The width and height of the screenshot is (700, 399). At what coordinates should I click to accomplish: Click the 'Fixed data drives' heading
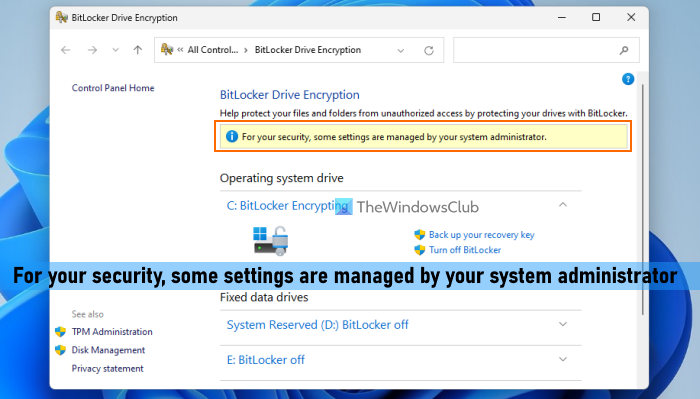pyautogui.click(x=264, y=297)
